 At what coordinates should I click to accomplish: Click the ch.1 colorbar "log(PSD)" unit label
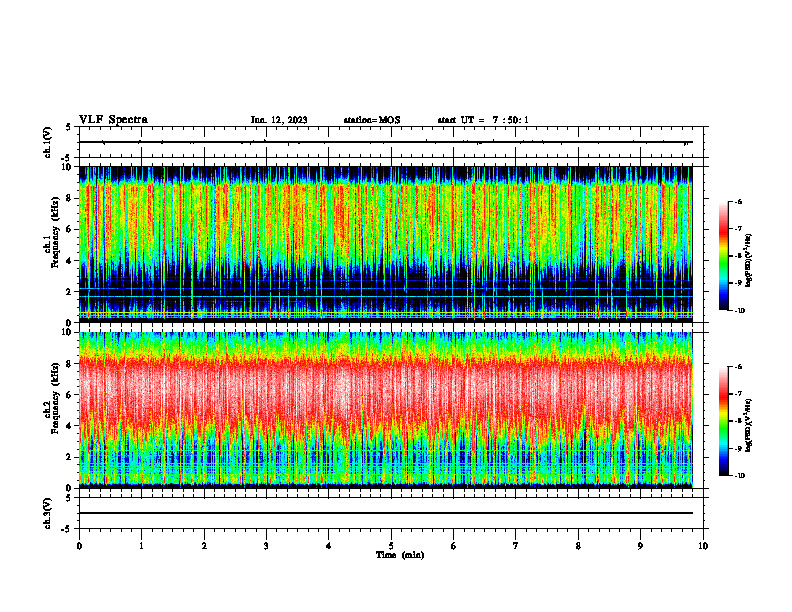tap(750, 260)
